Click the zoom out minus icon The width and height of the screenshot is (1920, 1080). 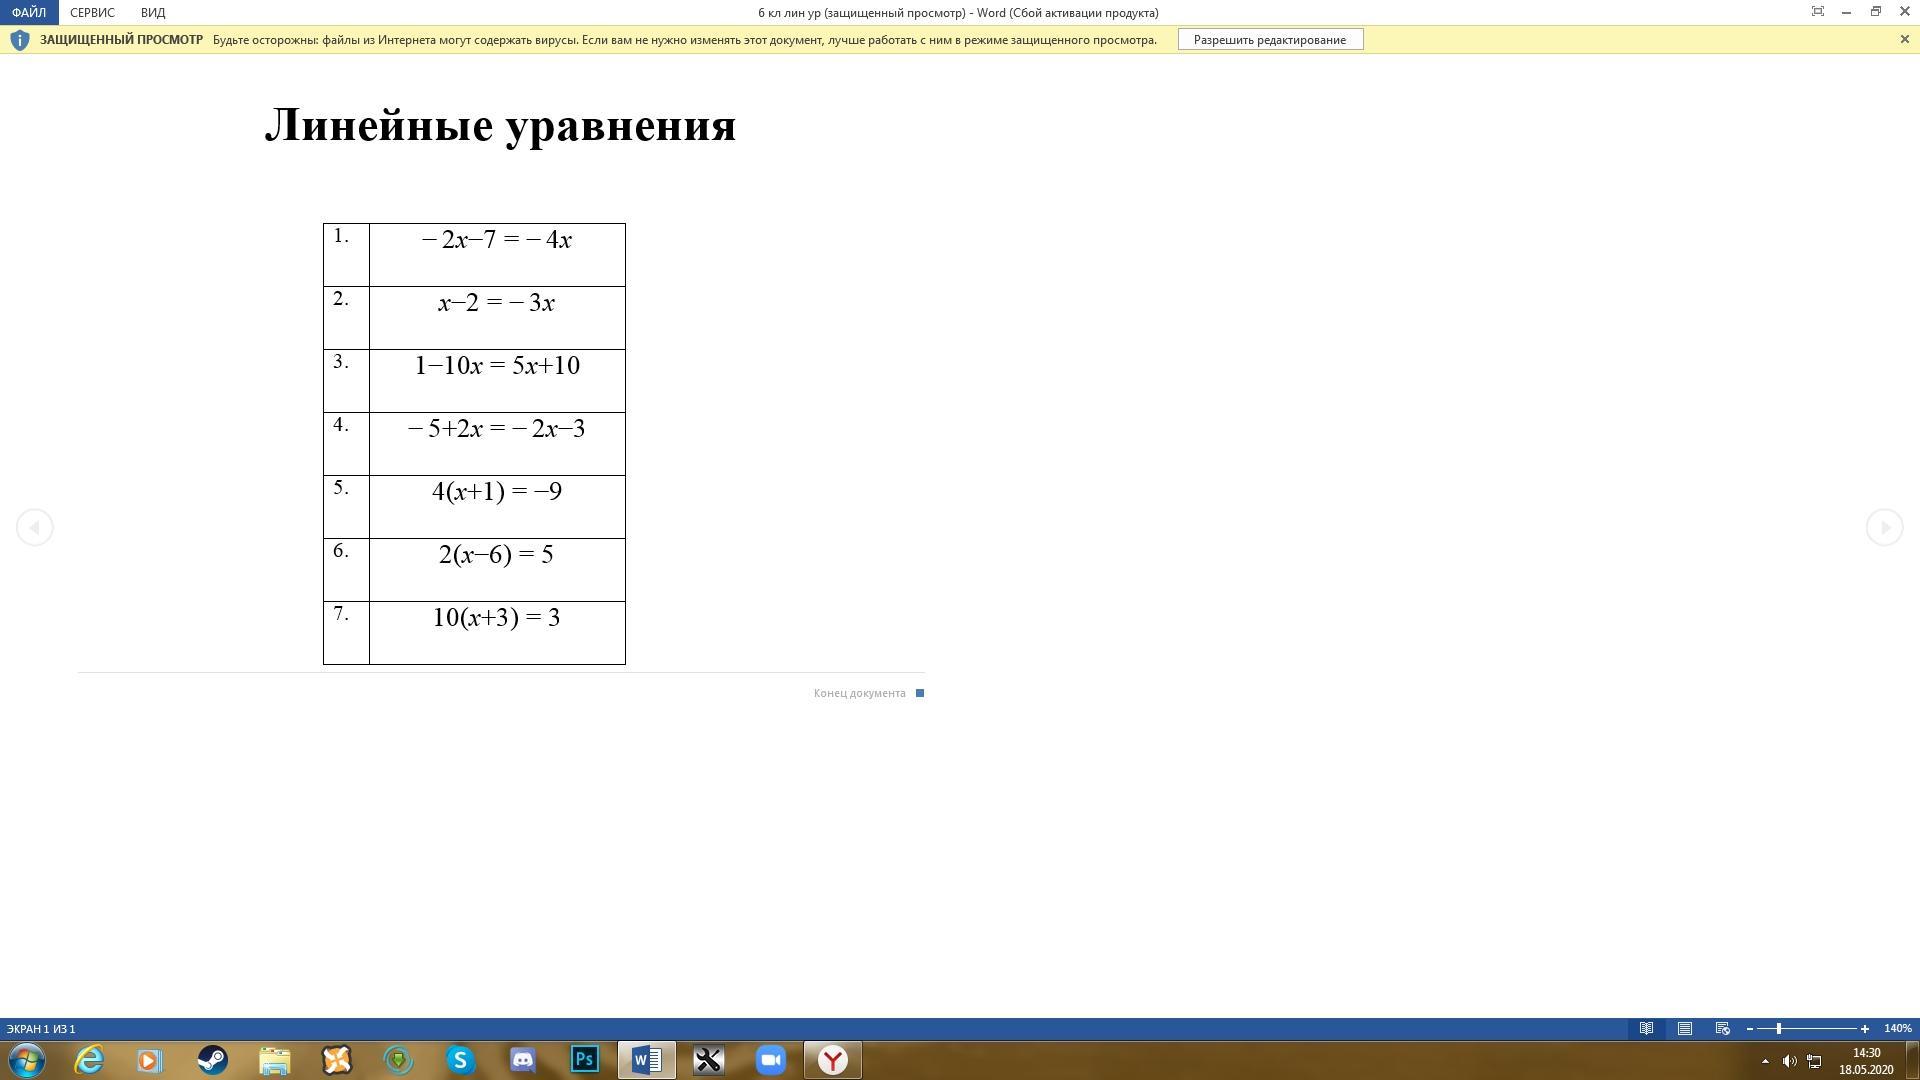pos(1750,1028)
